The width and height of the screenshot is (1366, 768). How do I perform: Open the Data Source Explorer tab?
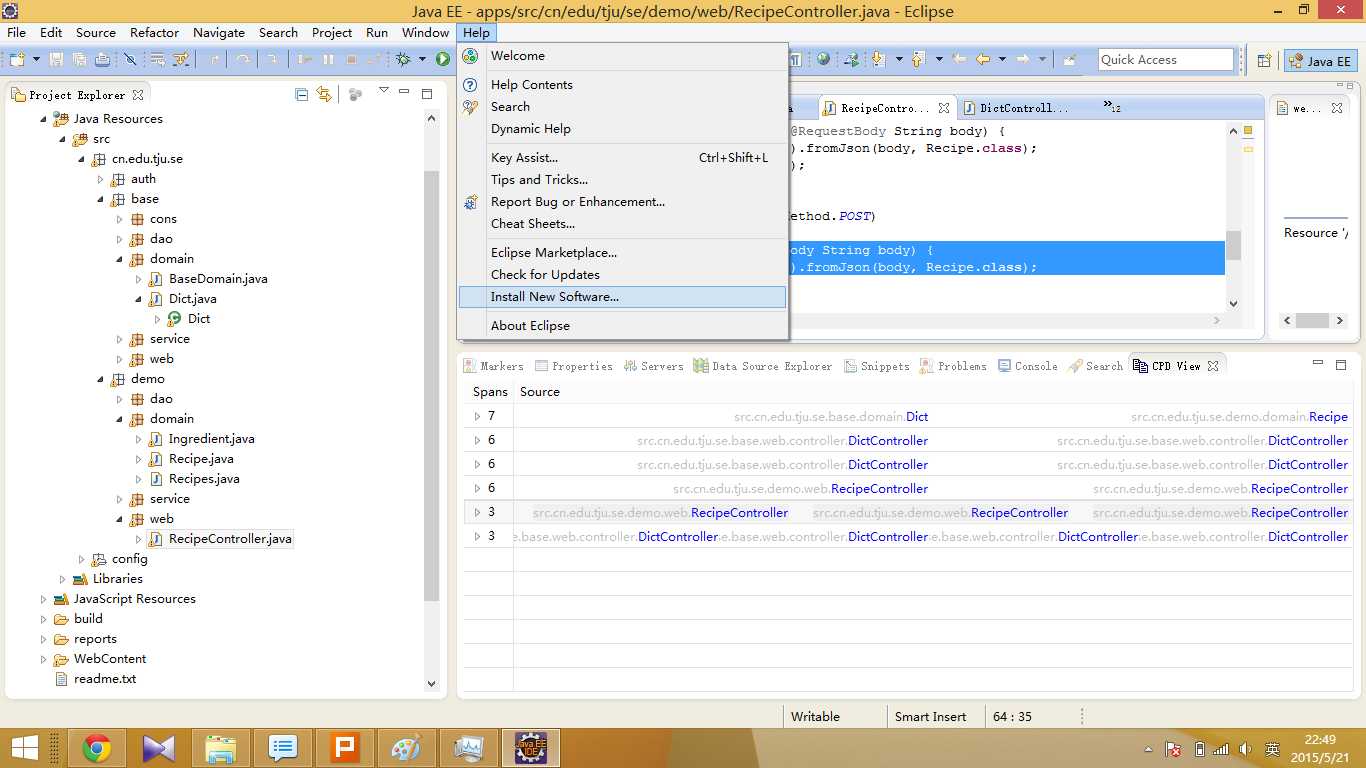[763, 366]
